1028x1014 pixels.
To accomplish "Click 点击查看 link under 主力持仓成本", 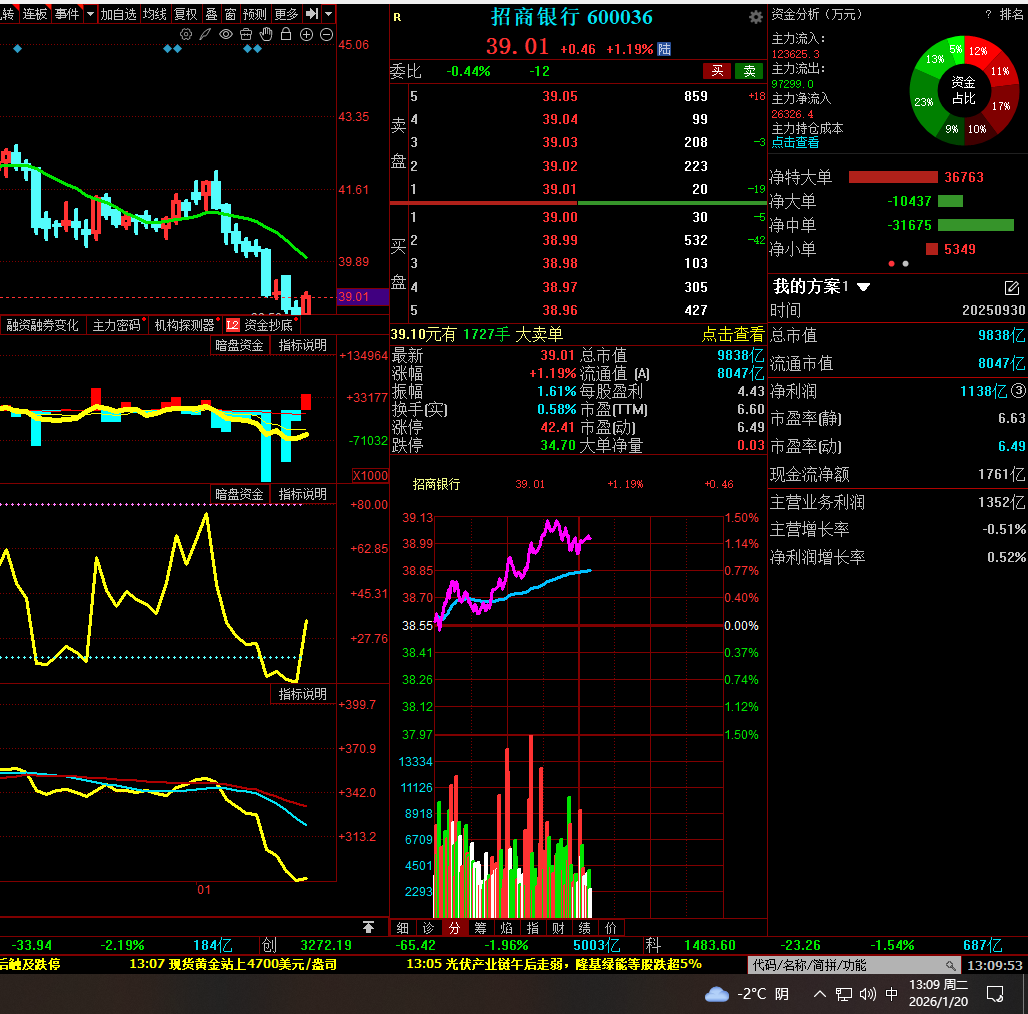I will pos(795,142).
